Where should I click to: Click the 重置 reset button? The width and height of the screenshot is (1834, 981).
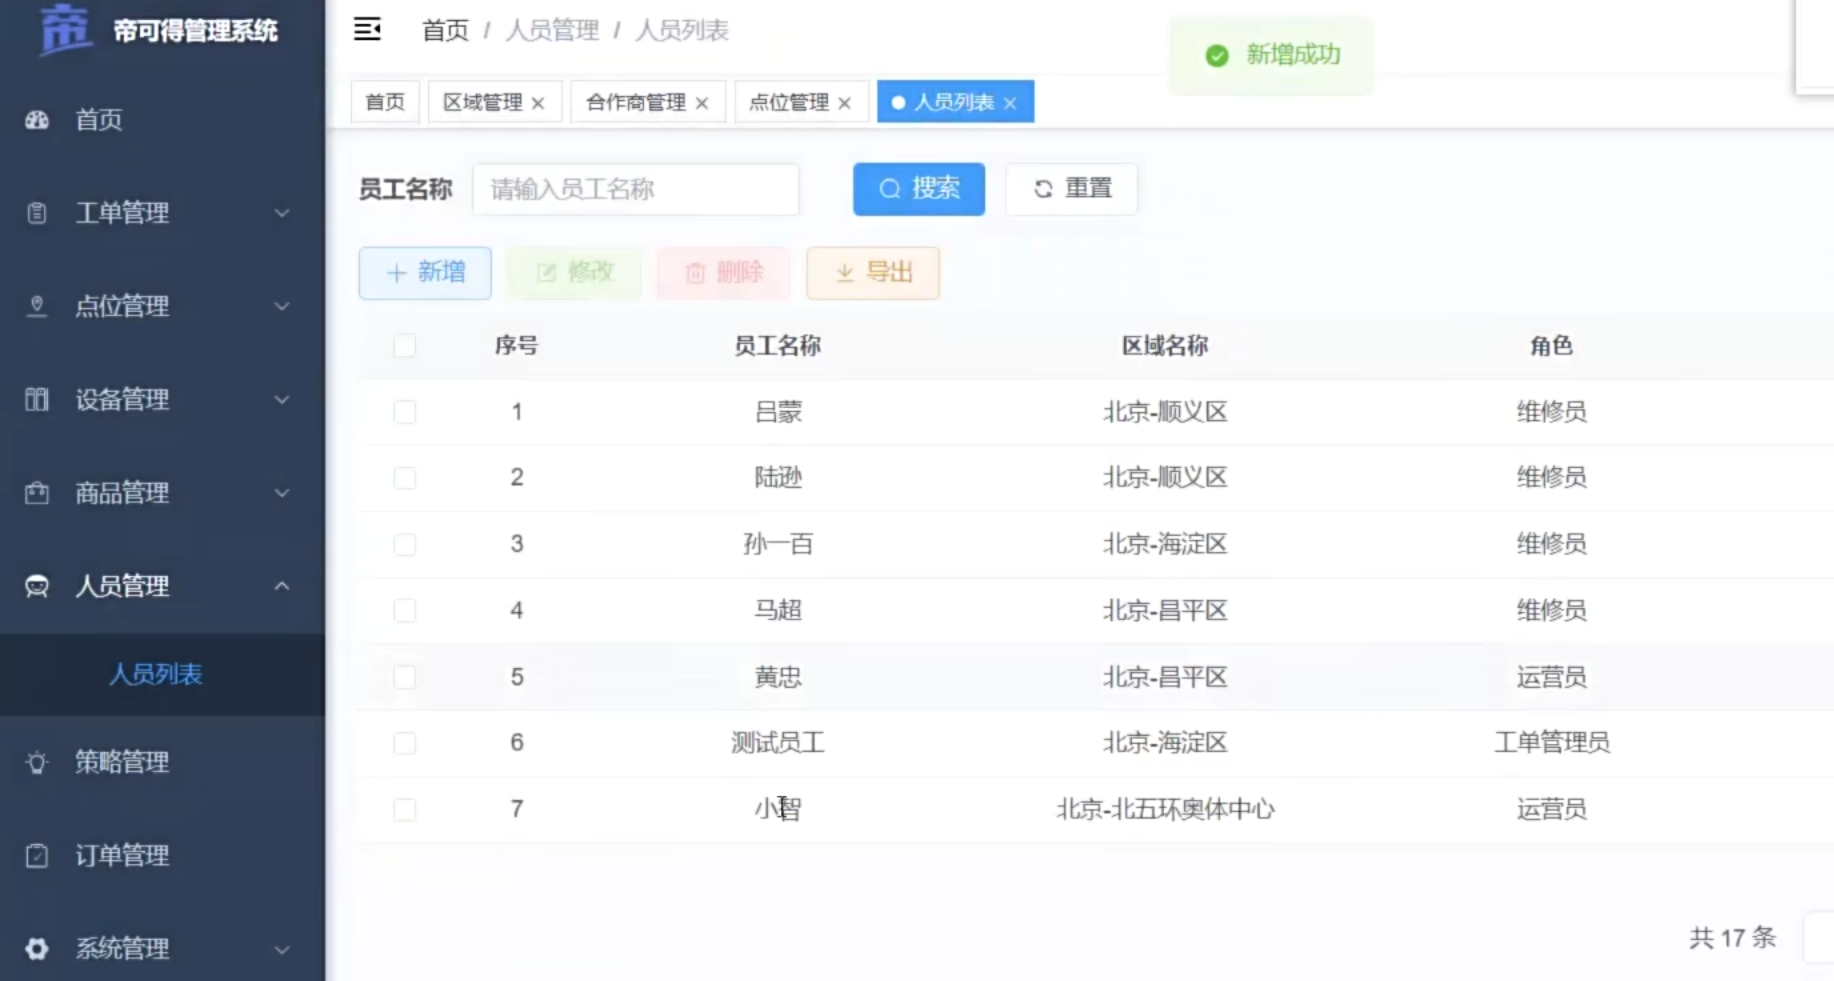point(1072,189)
